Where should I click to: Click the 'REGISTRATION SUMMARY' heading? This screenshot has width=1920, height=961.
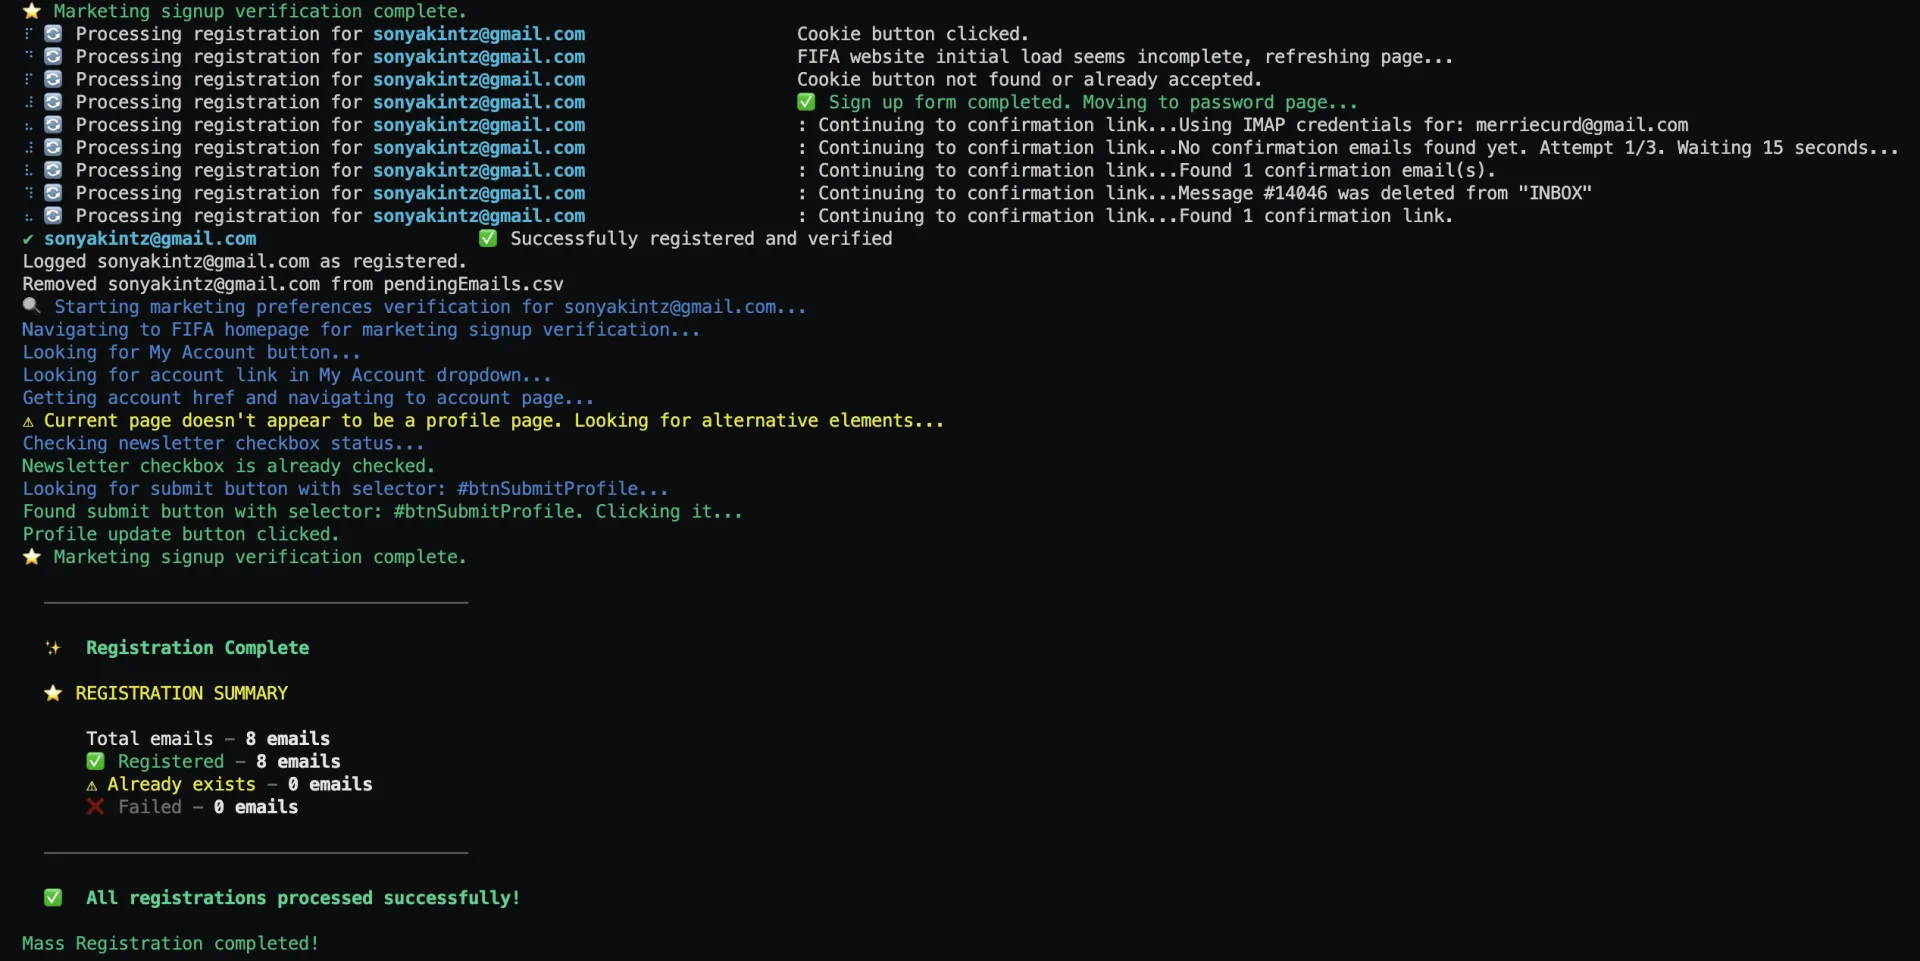[x=182, y=693]
